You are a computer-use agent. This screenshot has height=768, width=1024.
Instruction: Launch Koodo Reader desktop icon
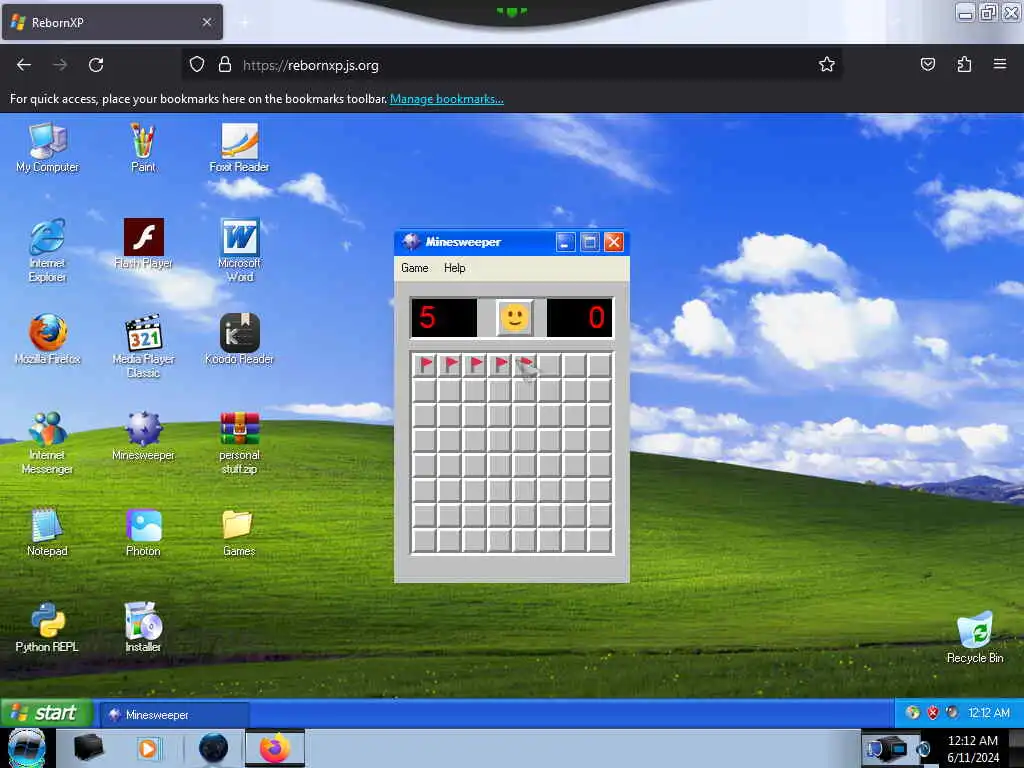pos(239,339)
